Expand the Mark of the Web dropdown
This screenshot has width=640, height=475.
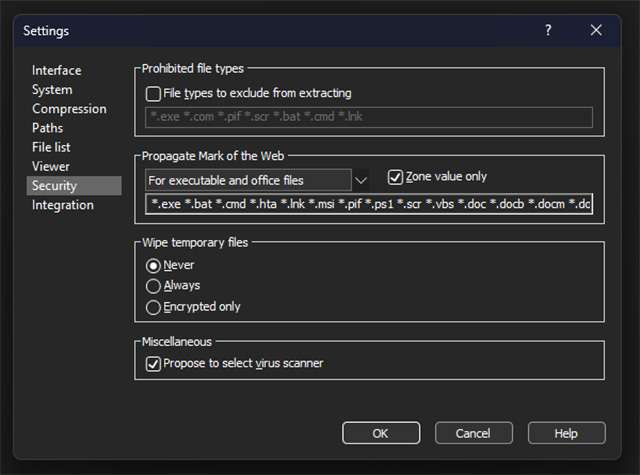pos(361,180)
